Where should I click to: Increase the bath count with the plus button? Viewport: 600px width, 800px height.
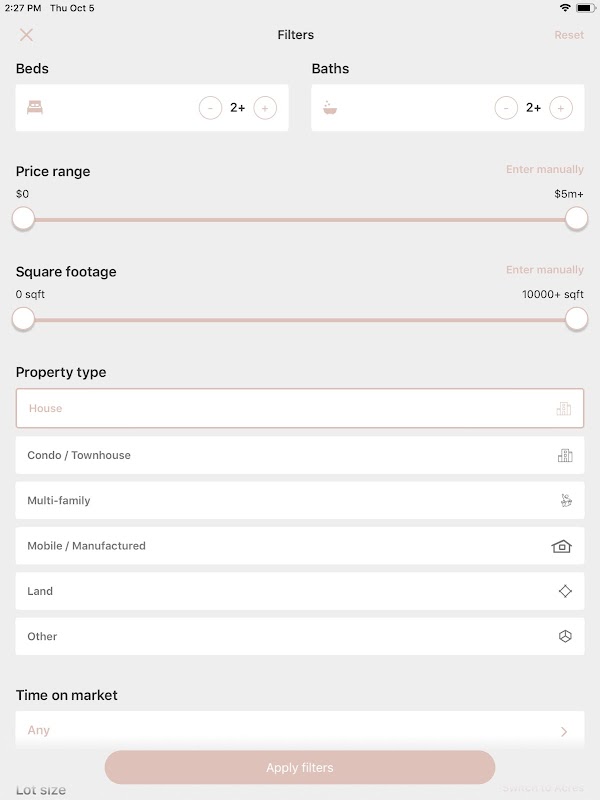pos(561,108)
